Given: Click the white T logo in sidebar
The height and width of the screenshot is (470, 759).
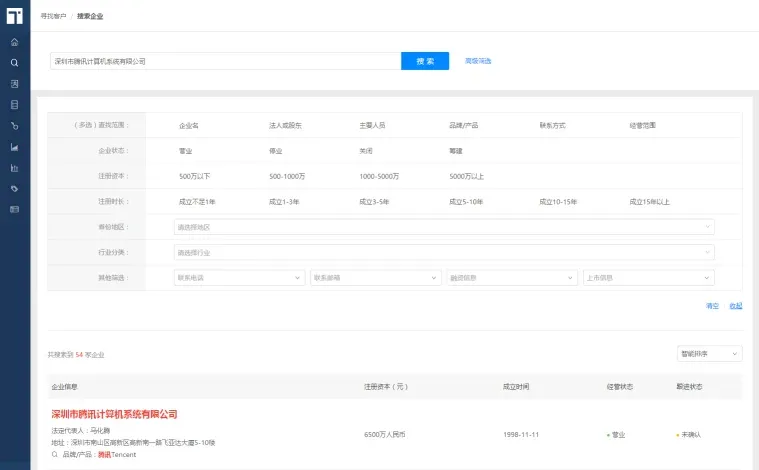Looking at the screenshot, I should pos(15,16).
